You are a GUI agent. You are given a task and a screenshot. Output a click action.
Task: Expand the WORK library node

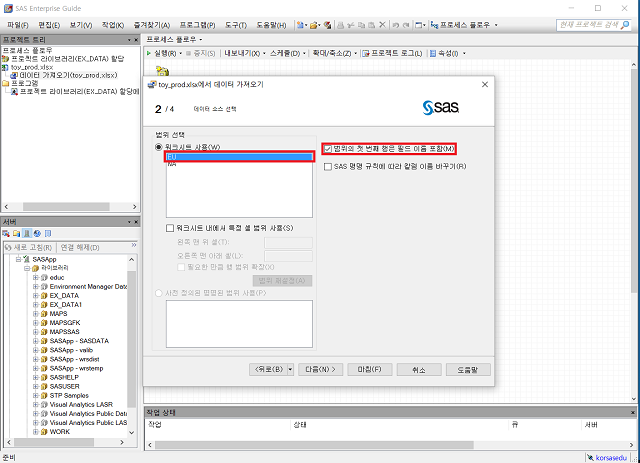pos(36,432)
